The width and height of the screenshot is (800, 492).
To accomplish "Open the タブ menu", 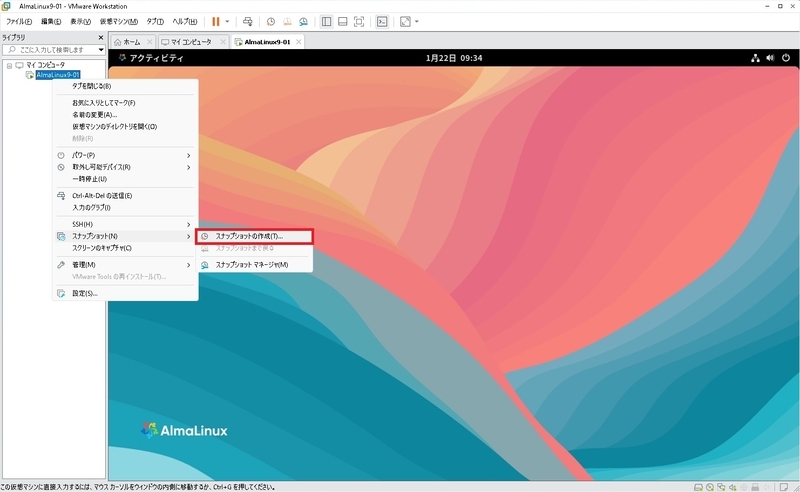I will click(x=155, y=21).
